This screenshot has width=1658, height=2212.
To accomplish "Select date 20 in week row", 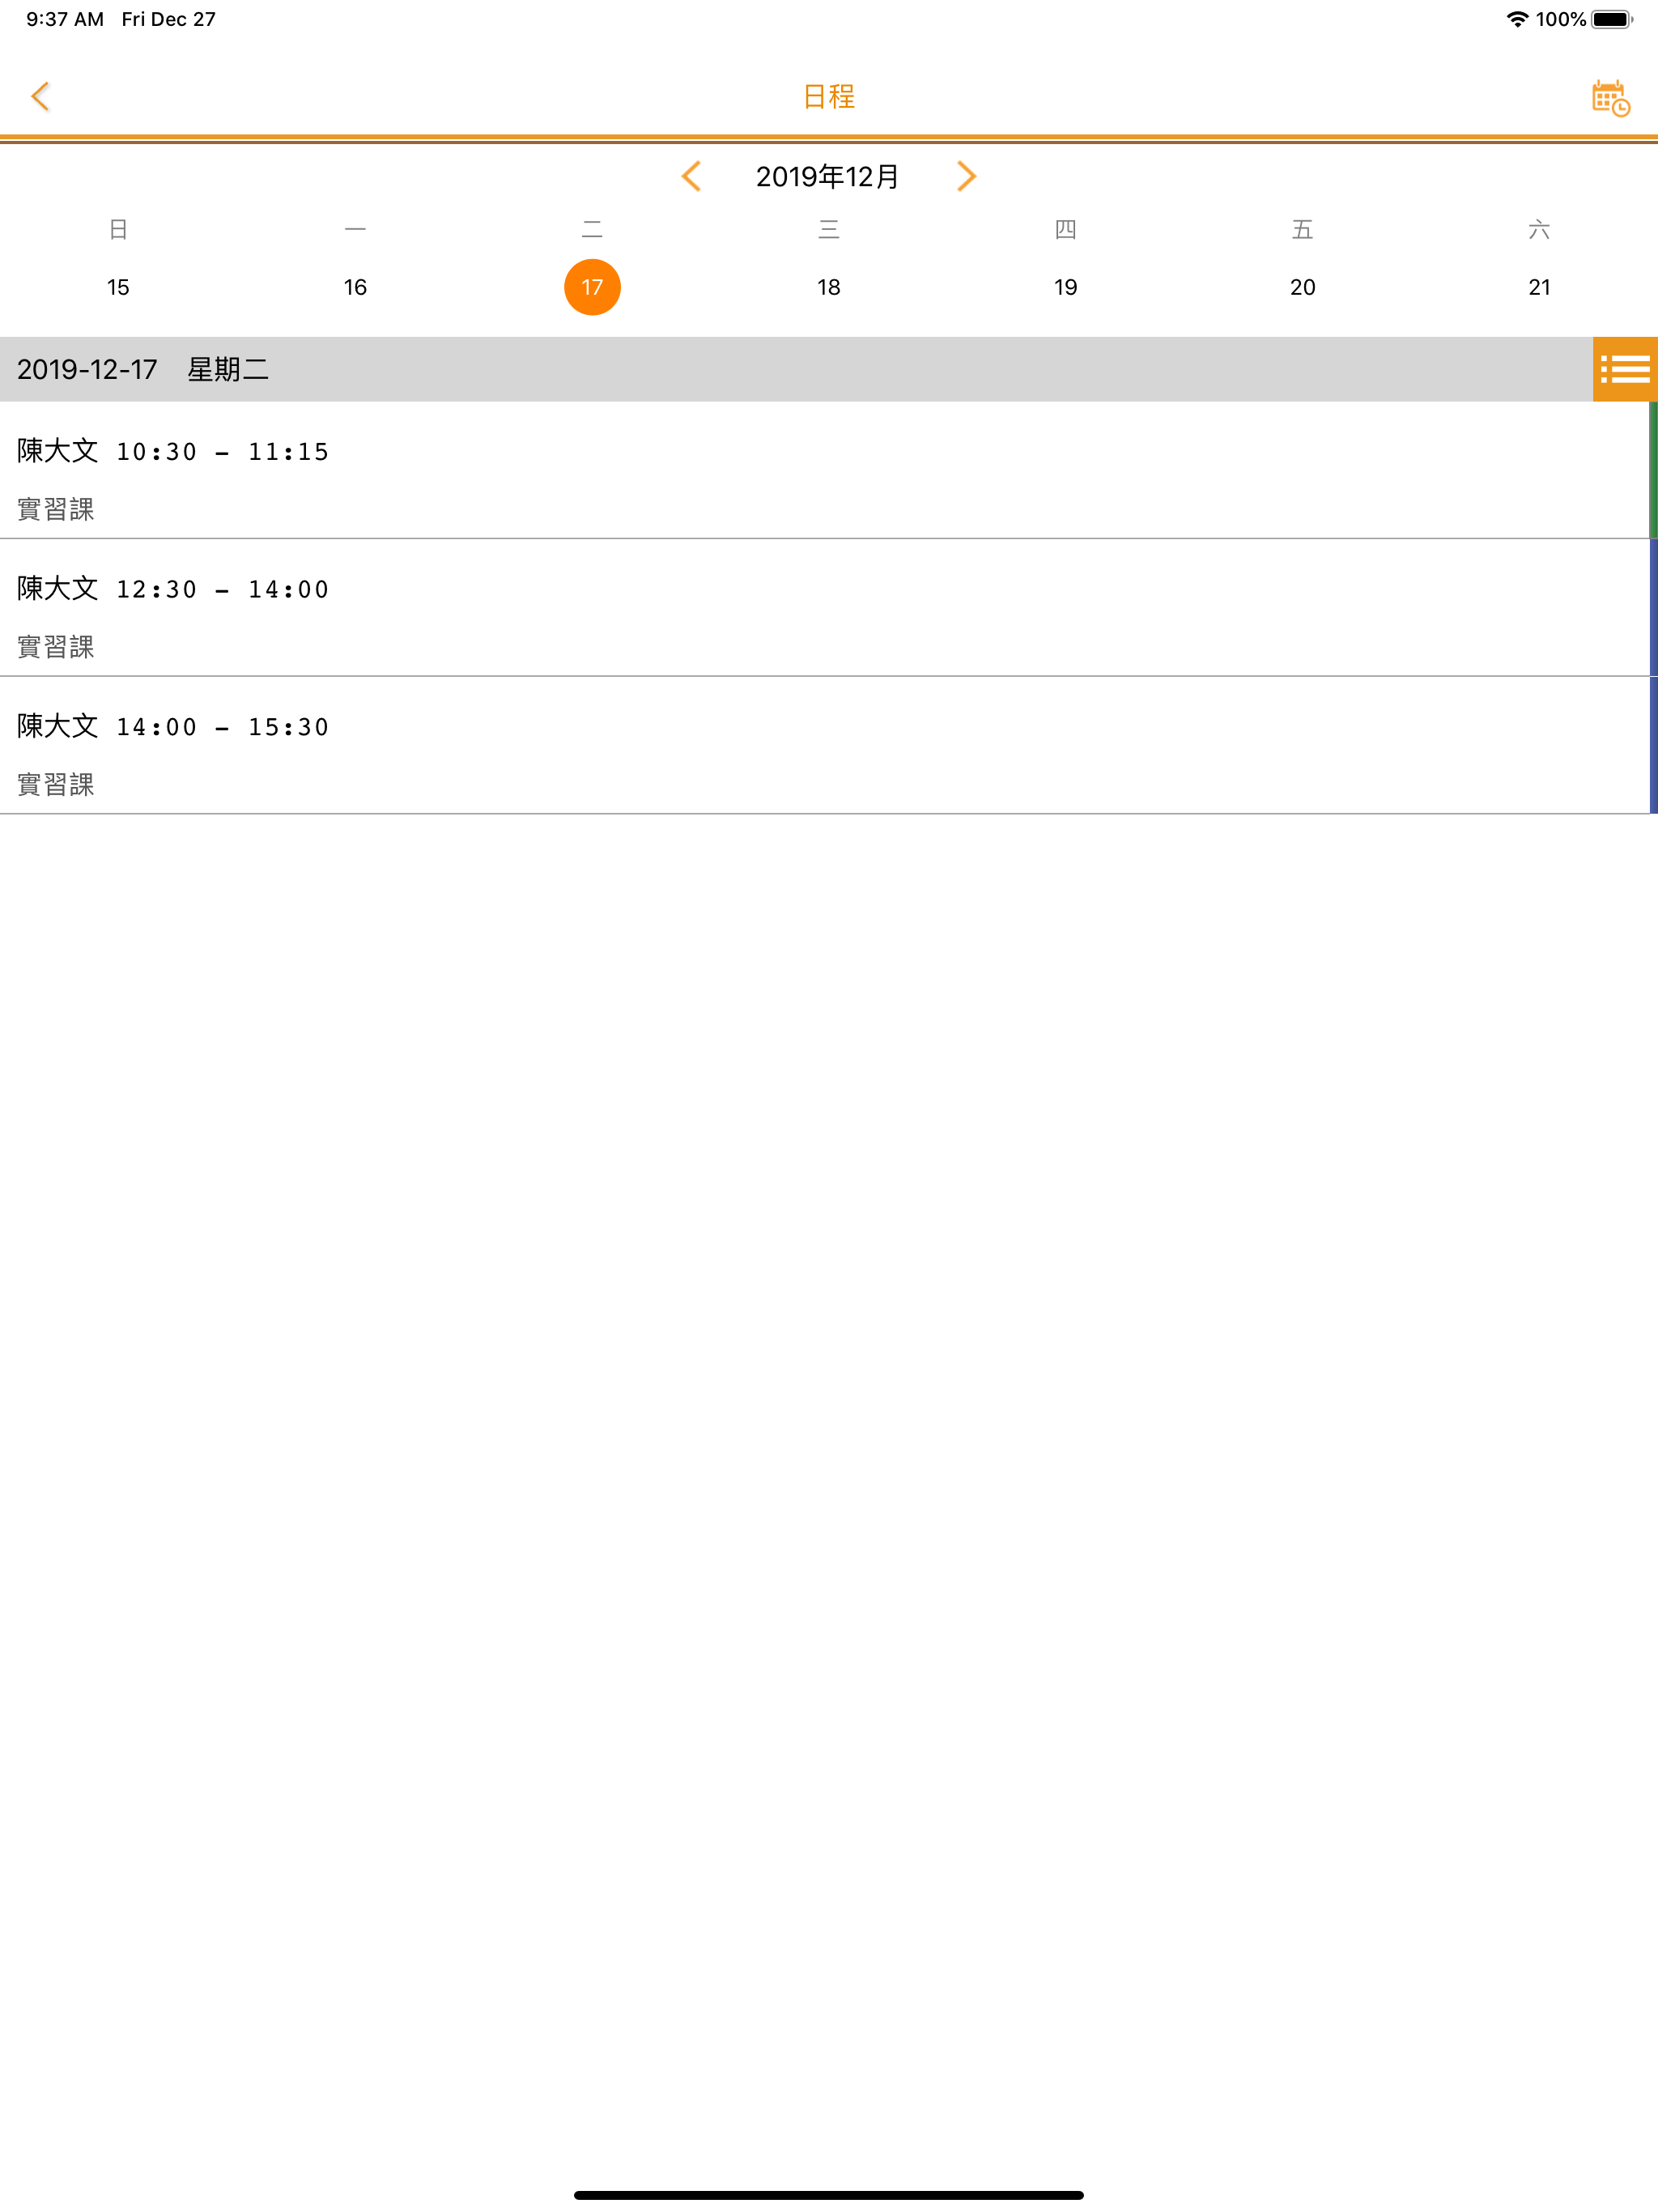I will (x=1303, y=287).
